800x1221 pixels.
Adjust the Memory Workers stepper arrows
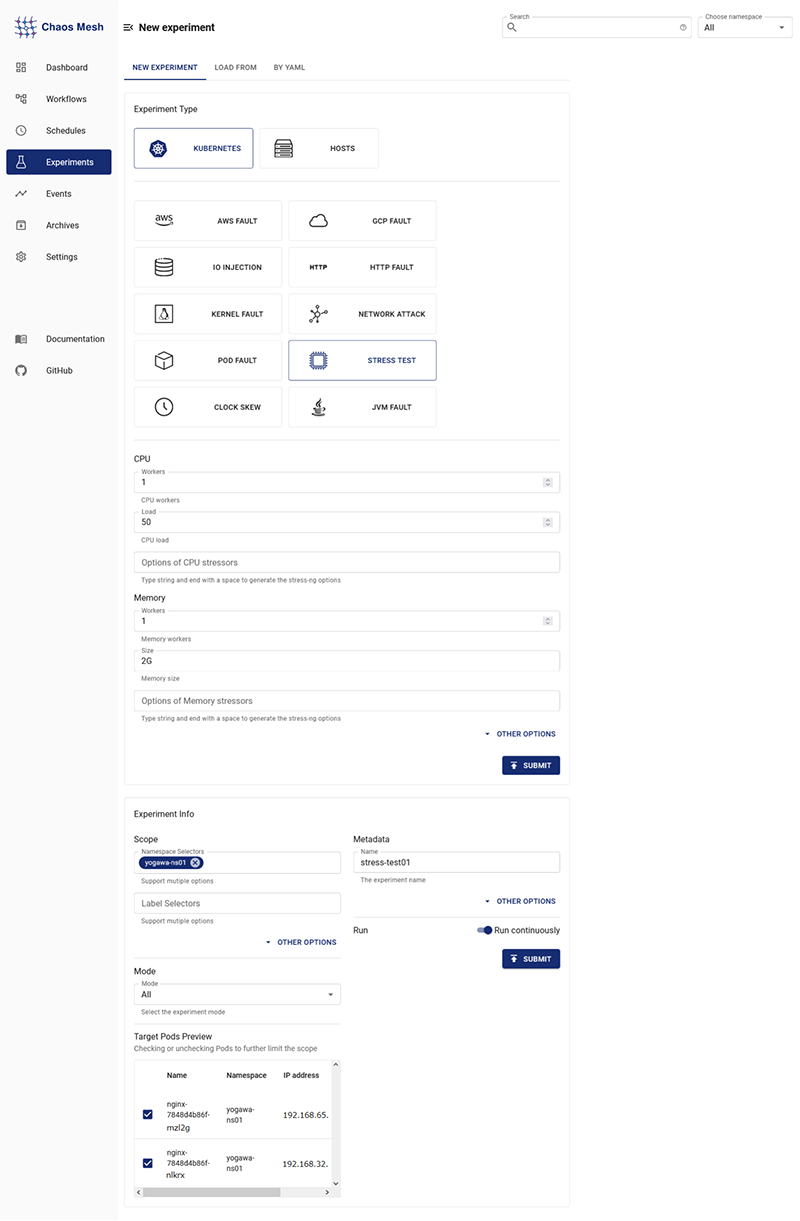pos(547,621)
